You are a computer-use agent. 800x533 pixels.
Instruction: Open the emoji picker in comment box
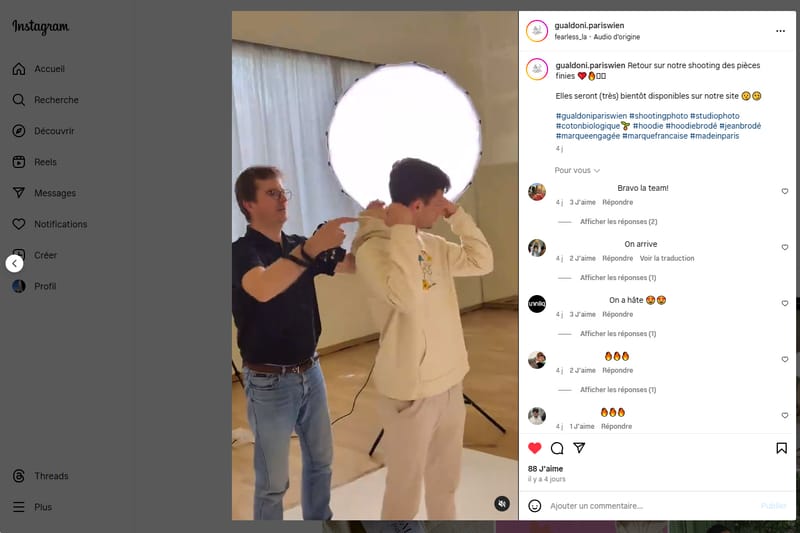click(535, 506)
